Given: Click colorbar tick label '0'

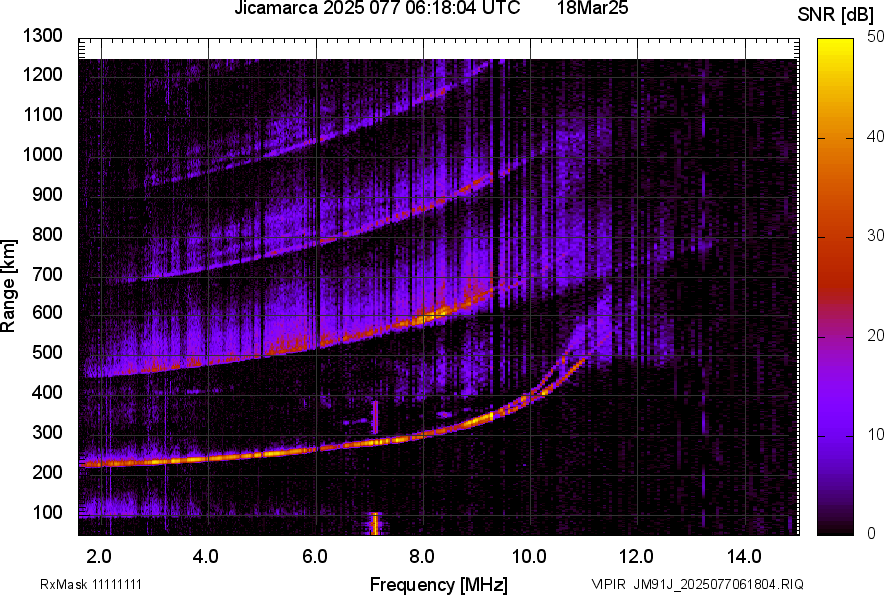Looking at the screenshot, I should pos(872,532).
